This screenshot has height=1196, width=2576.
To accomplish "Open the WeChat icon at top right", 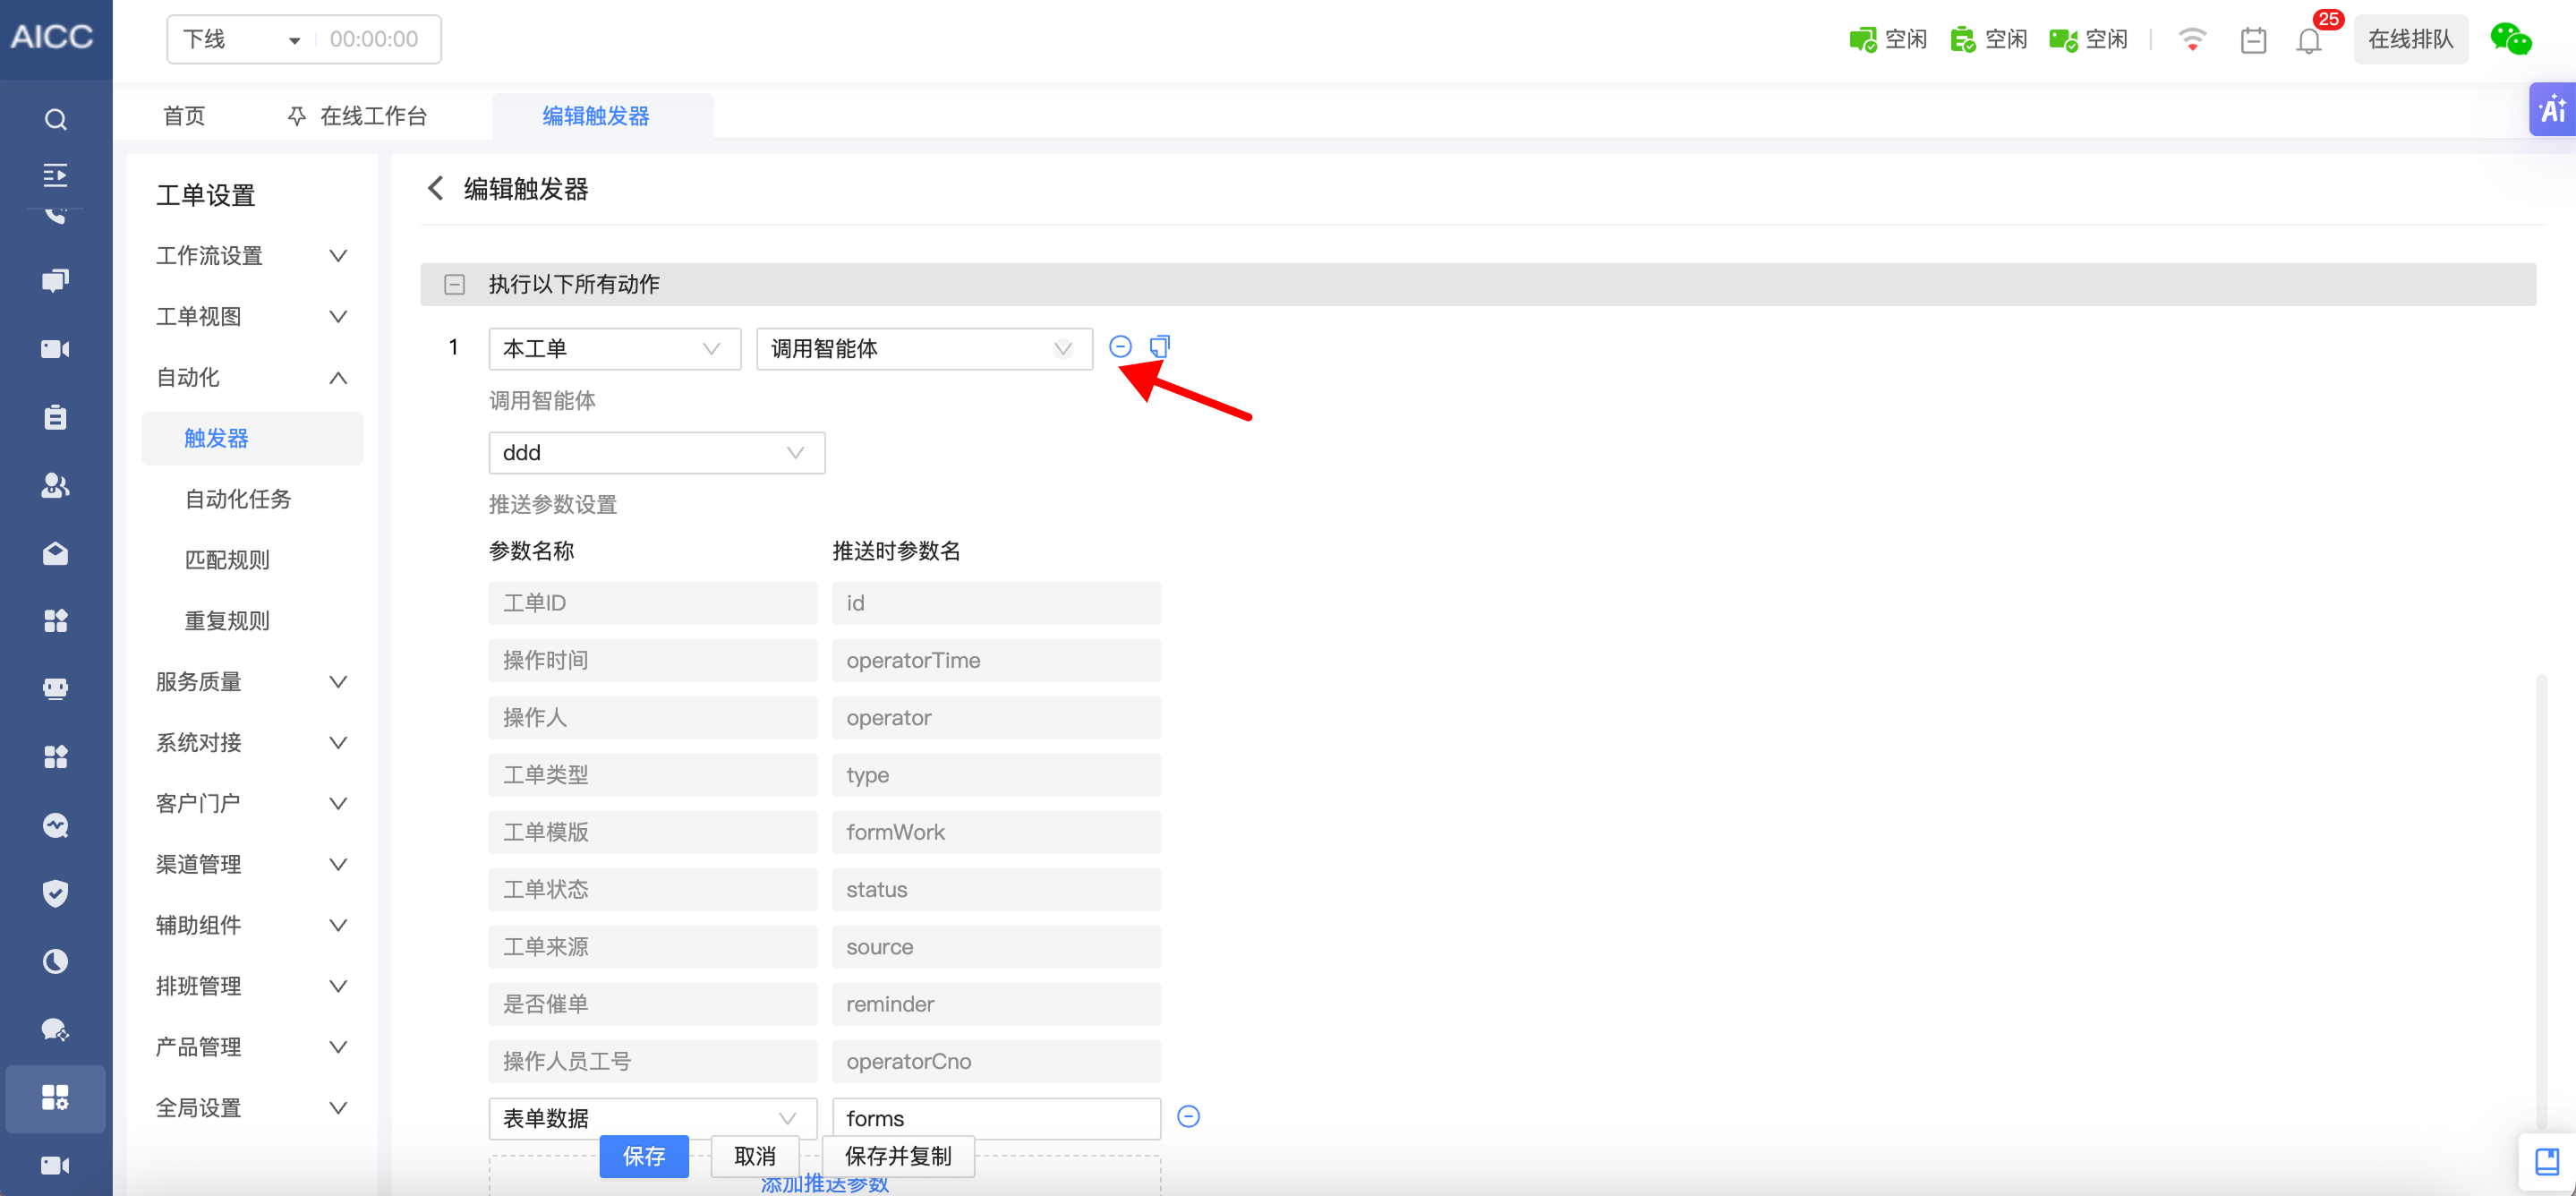I will (x=2510, y=39).
